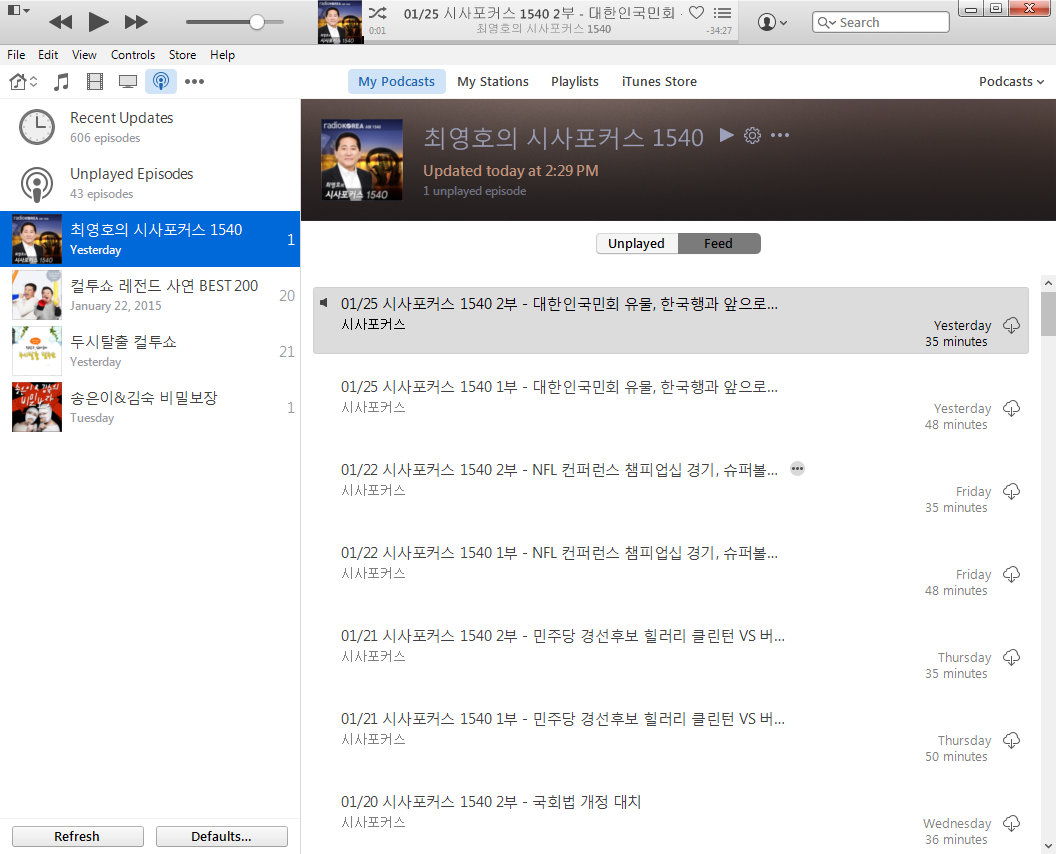Play the podcast from header play icon

pos(726,135)
